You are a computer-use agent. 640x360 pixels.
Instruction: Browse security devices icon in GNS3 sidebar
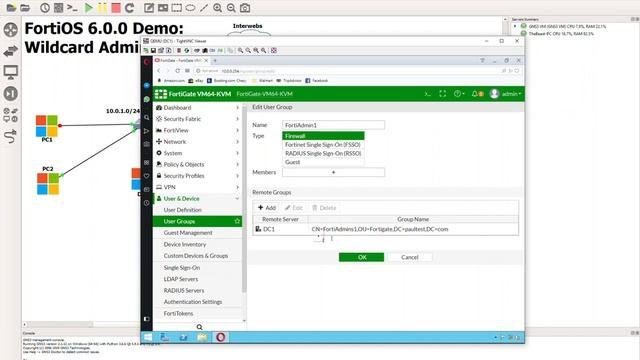pos(11,93)
